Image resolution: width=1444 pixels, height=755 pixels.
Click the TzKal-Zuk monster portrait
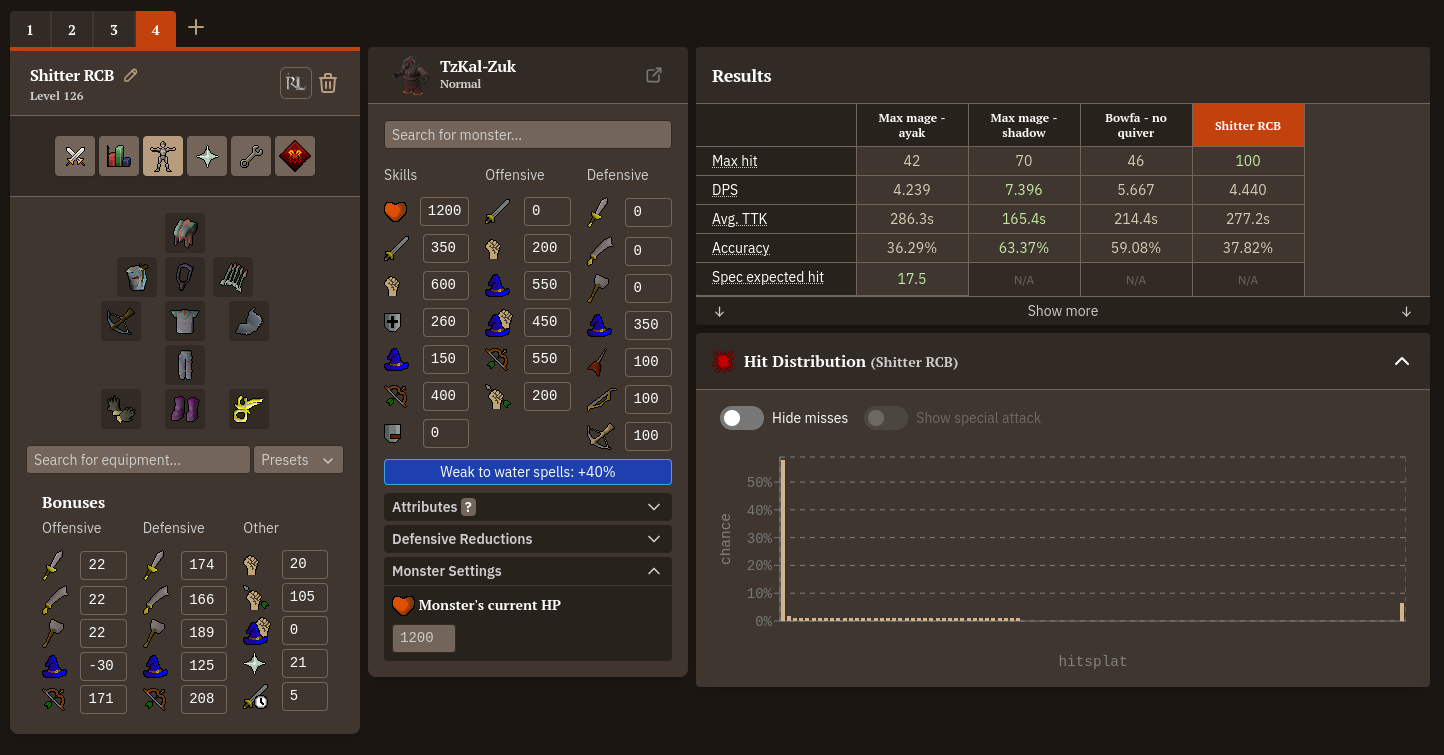(x=409, y=75)
